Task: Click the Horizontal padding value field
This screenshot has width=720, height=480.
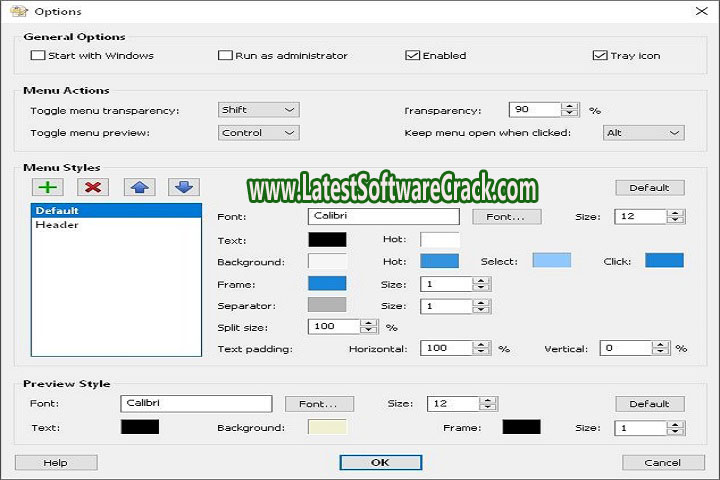Action: (446, 348)
